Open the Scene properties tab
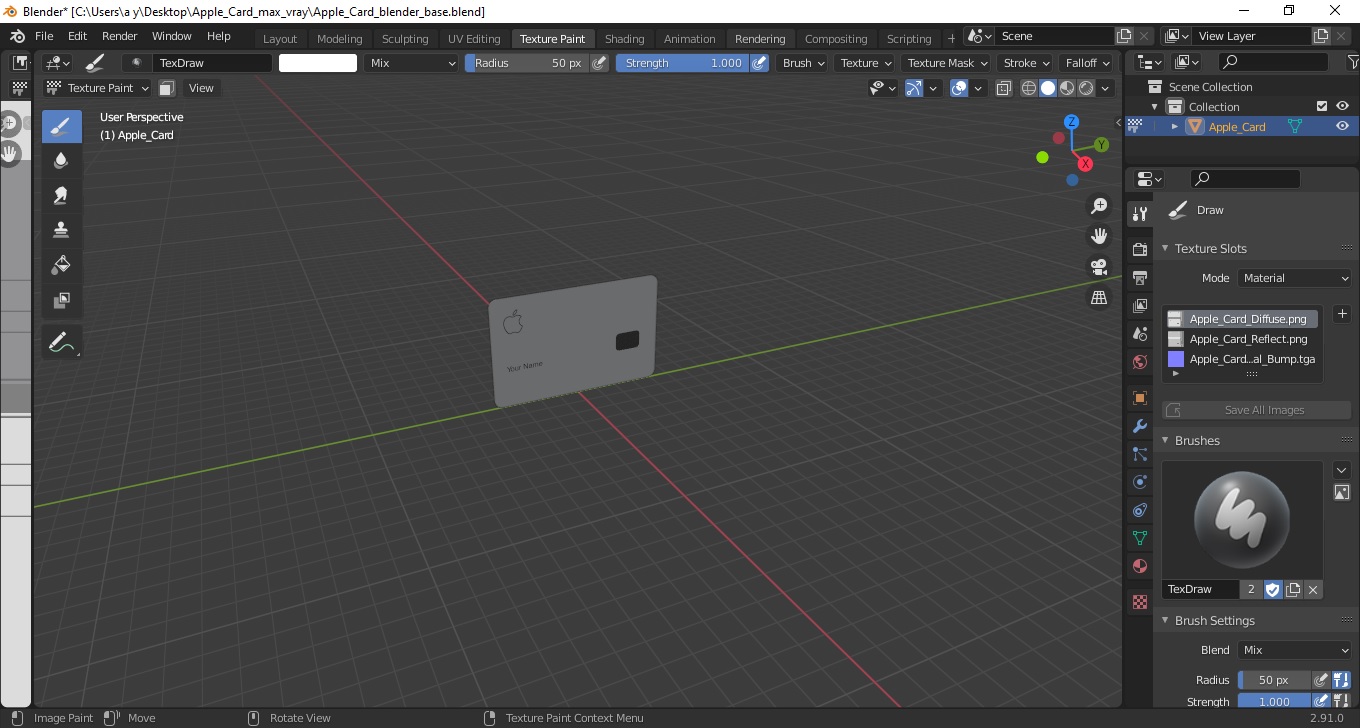The height and width of the screenshot is (728, 1360). click(x=1139, y=334)
